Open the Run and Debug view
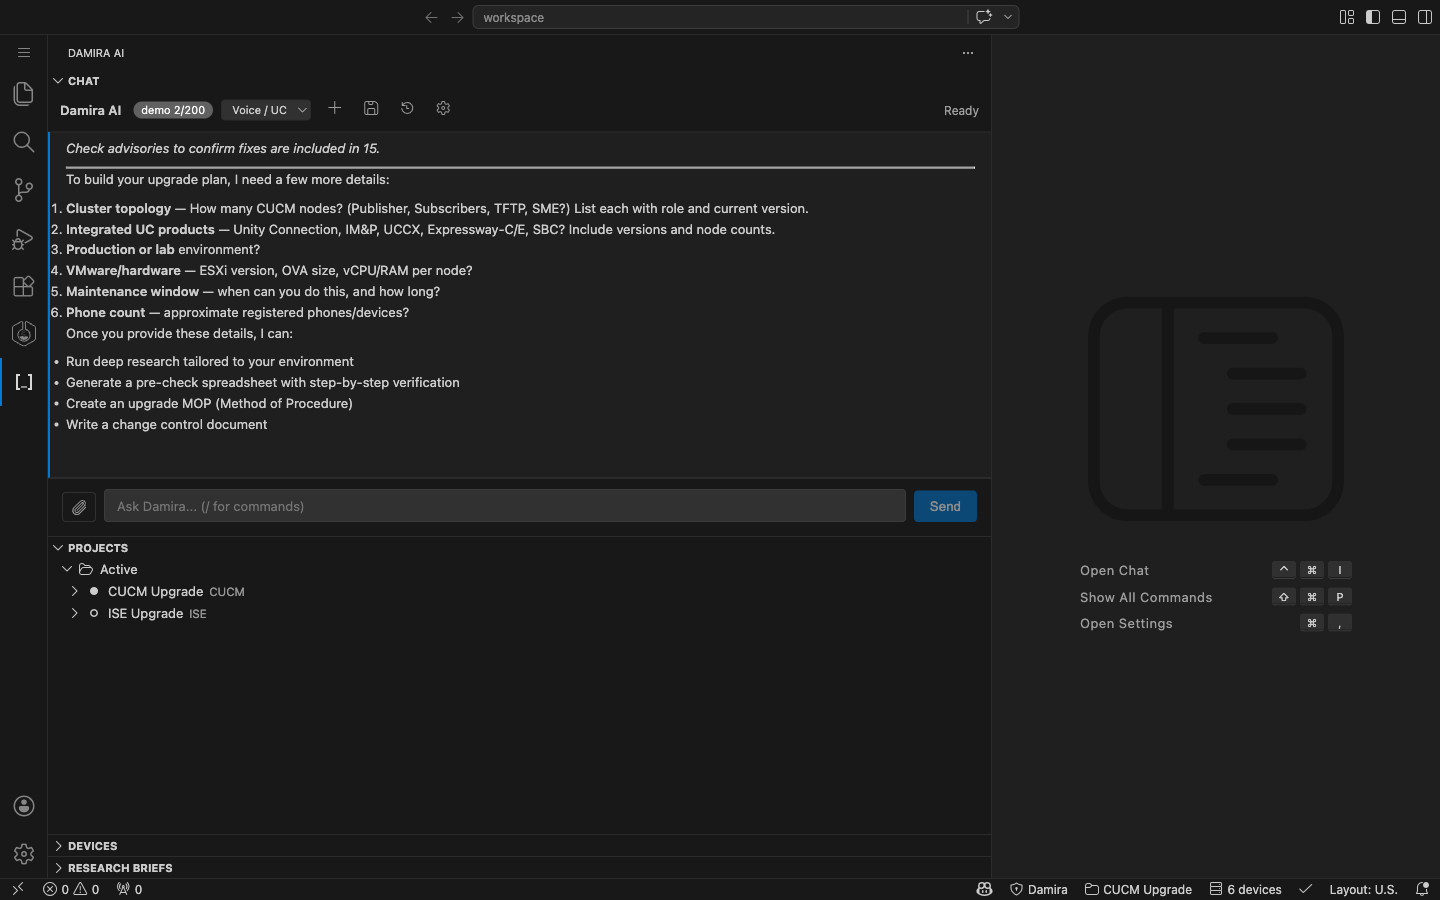 (x=23, y=238)
